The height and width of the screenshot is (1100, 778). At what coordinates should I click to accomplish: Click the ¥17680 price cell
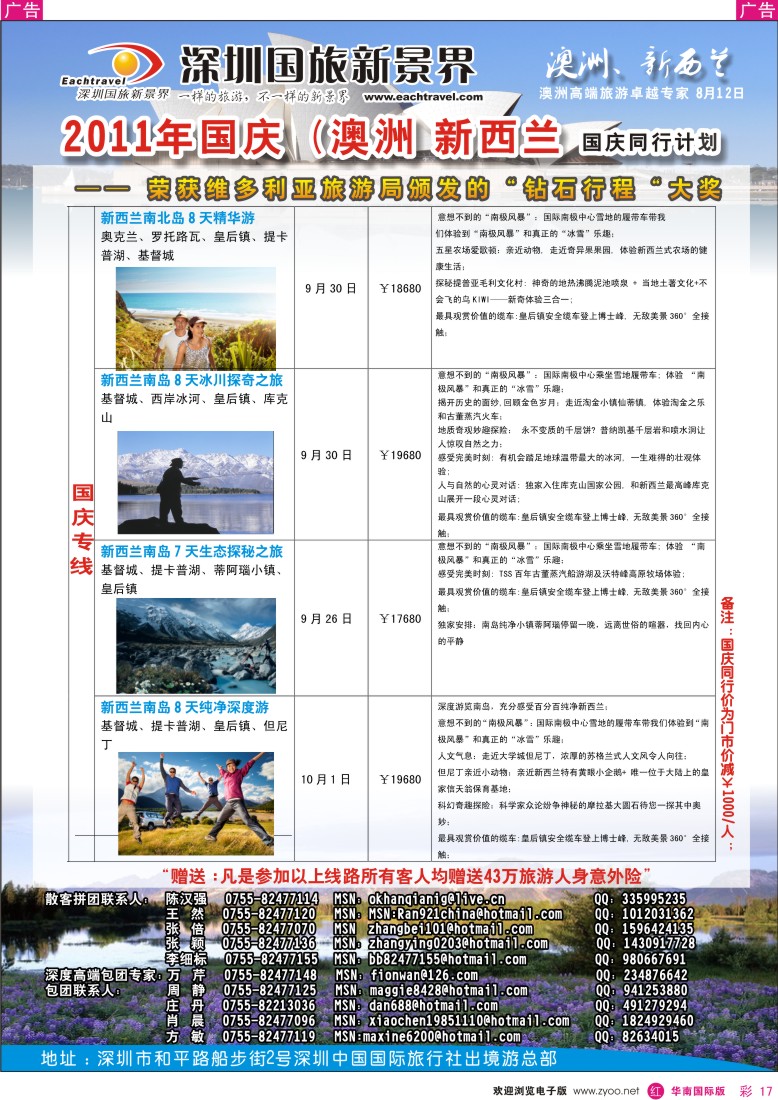[401, 619]
